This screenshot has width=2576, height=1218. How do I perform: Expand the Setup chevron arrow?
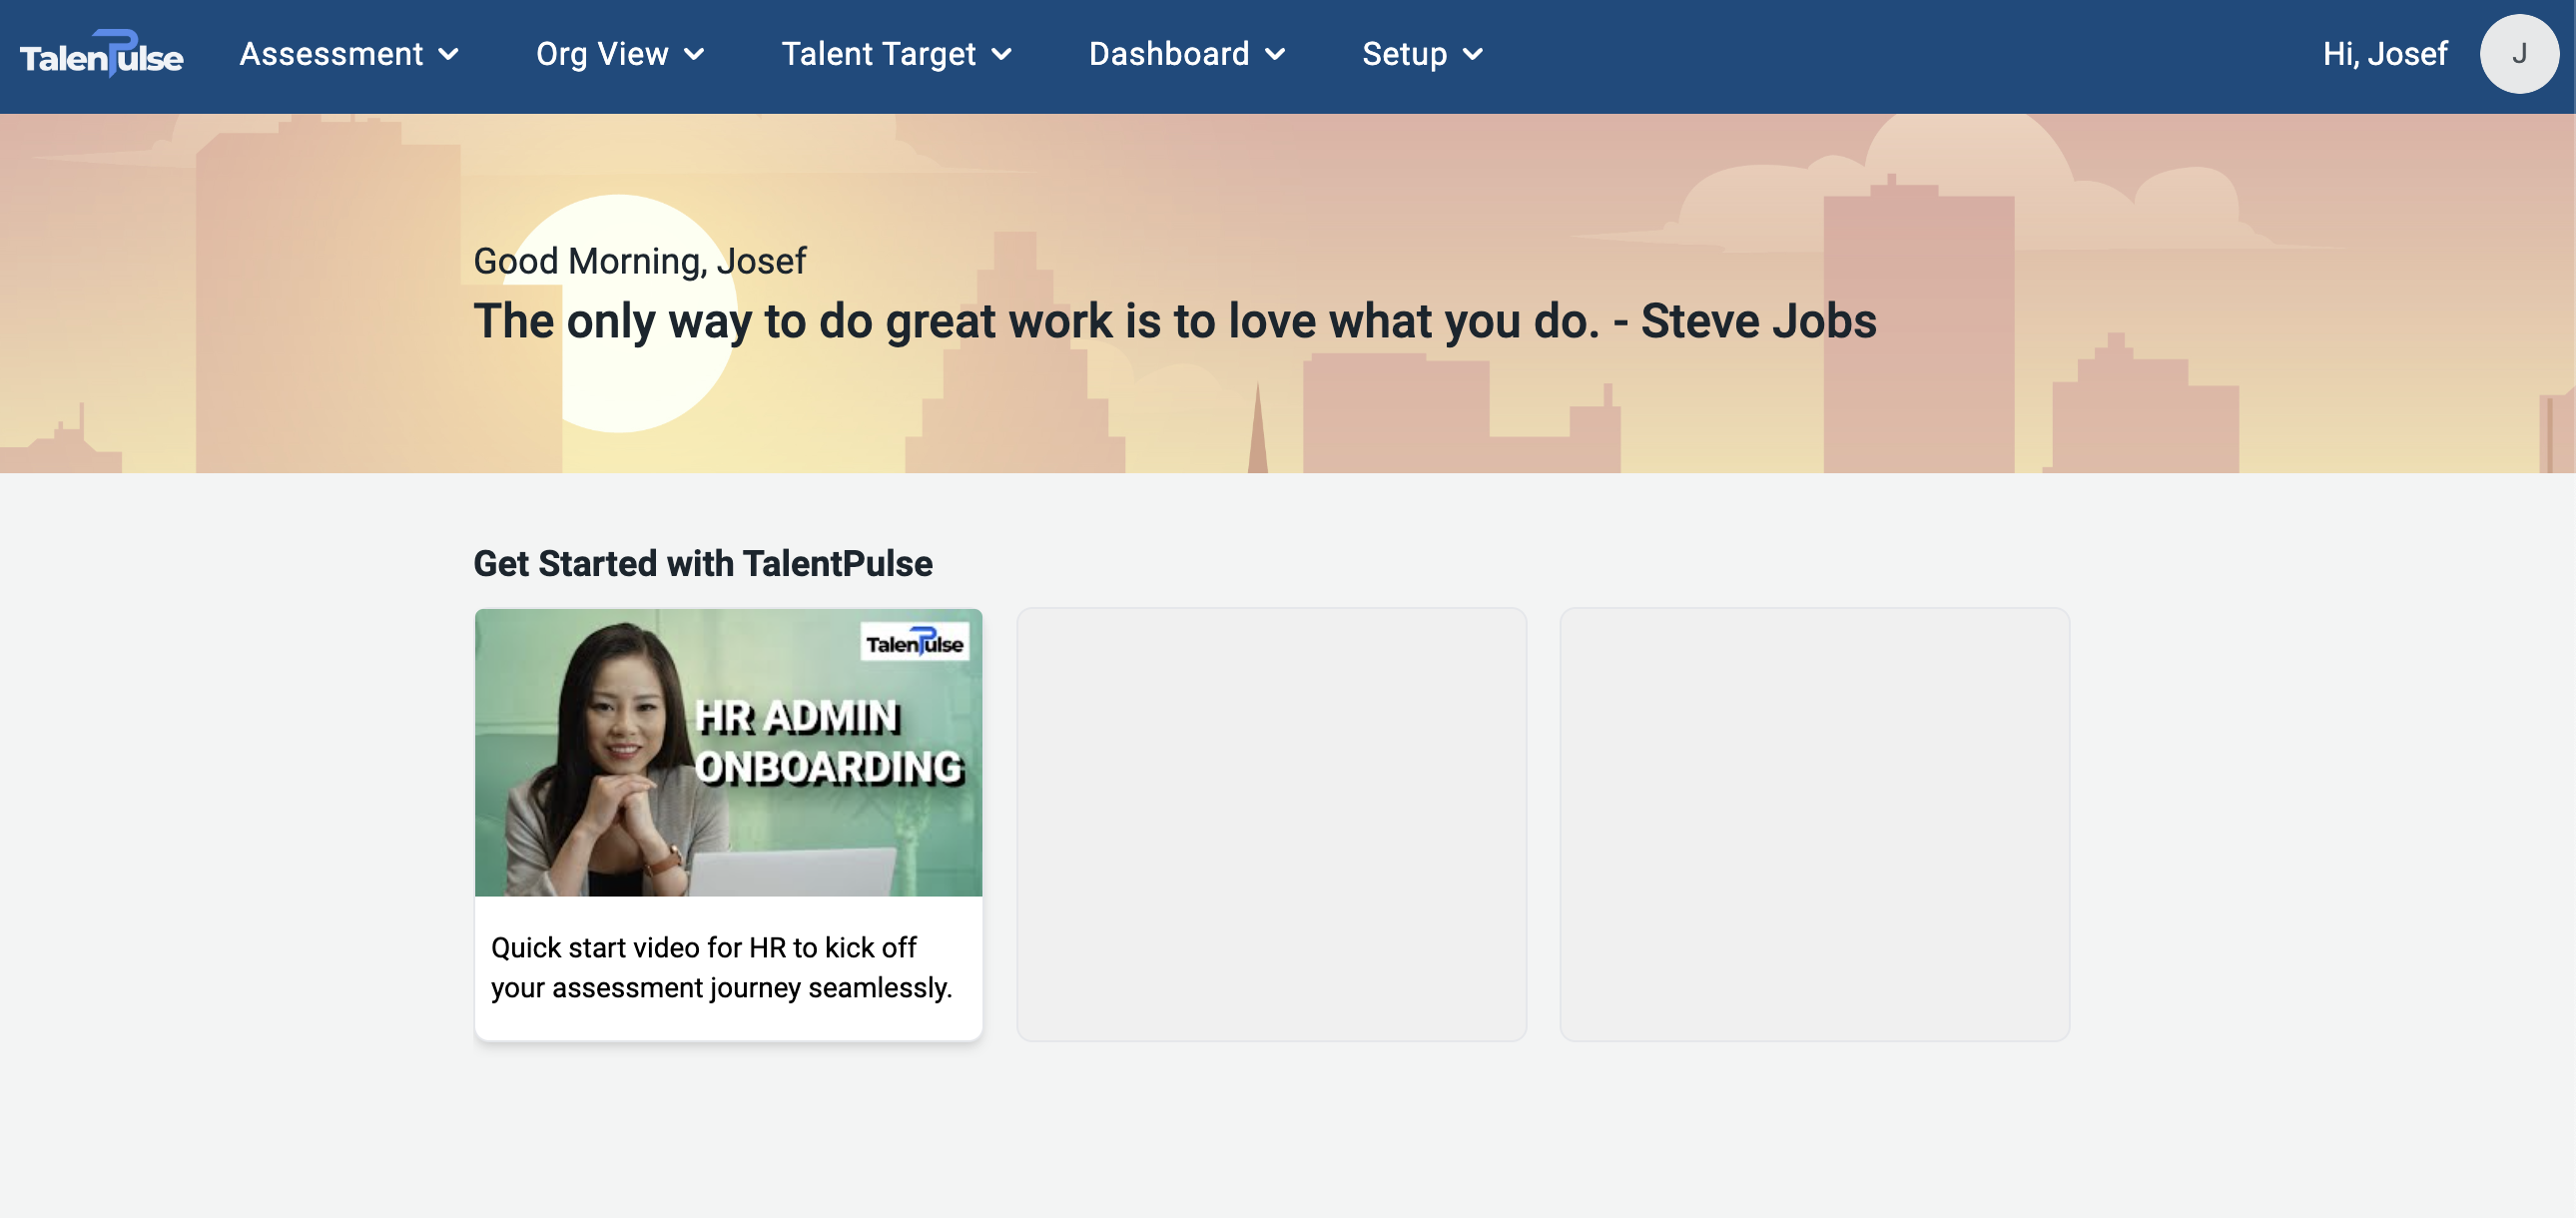tap(1473, 55)
